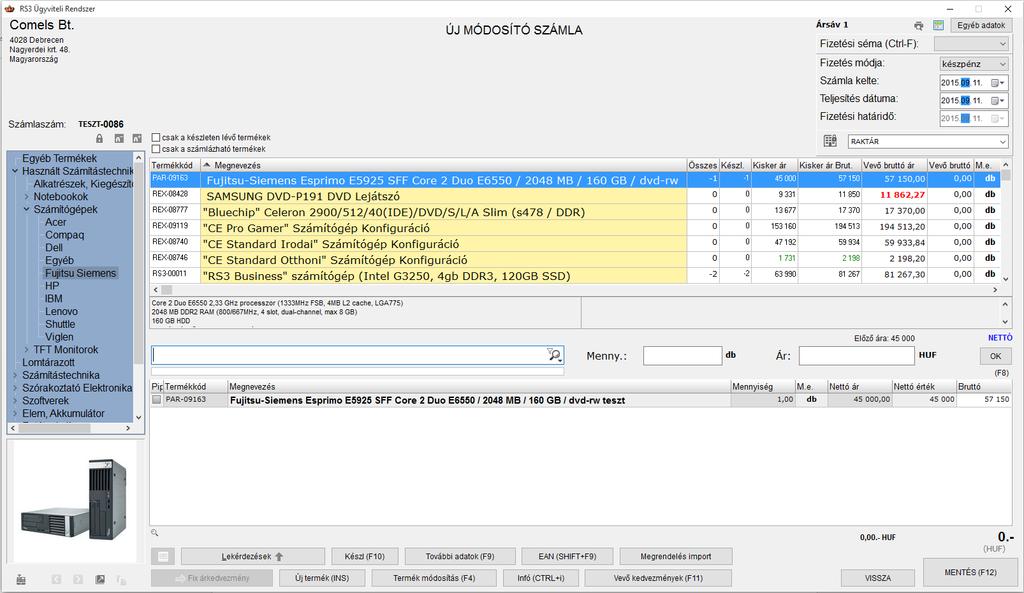
Task: Open Vevő kedvezmények (F11)
Action: point(658,578)
